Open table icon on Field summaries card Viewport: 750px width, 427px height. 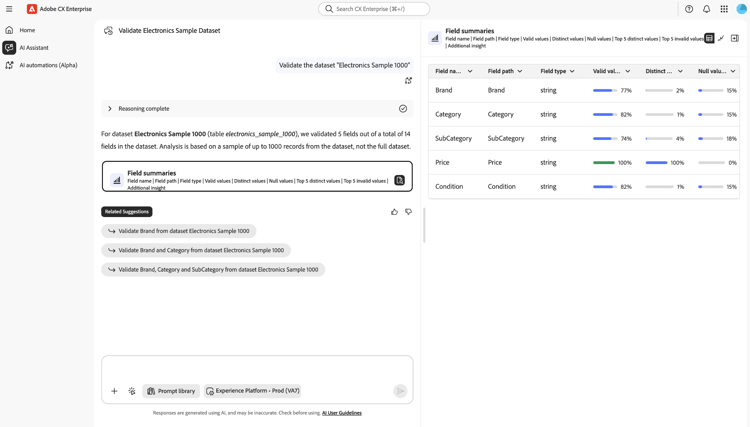399,180
